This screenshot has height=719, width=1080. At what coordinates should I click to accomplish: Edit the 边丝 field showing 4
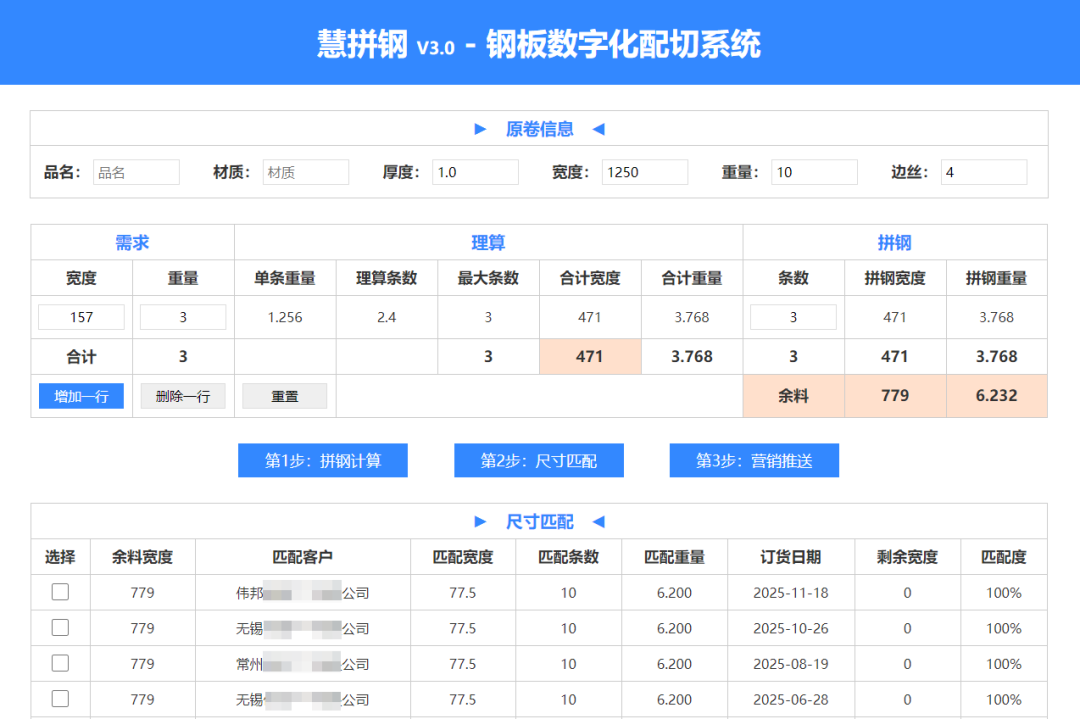click(x=984, y=172)
